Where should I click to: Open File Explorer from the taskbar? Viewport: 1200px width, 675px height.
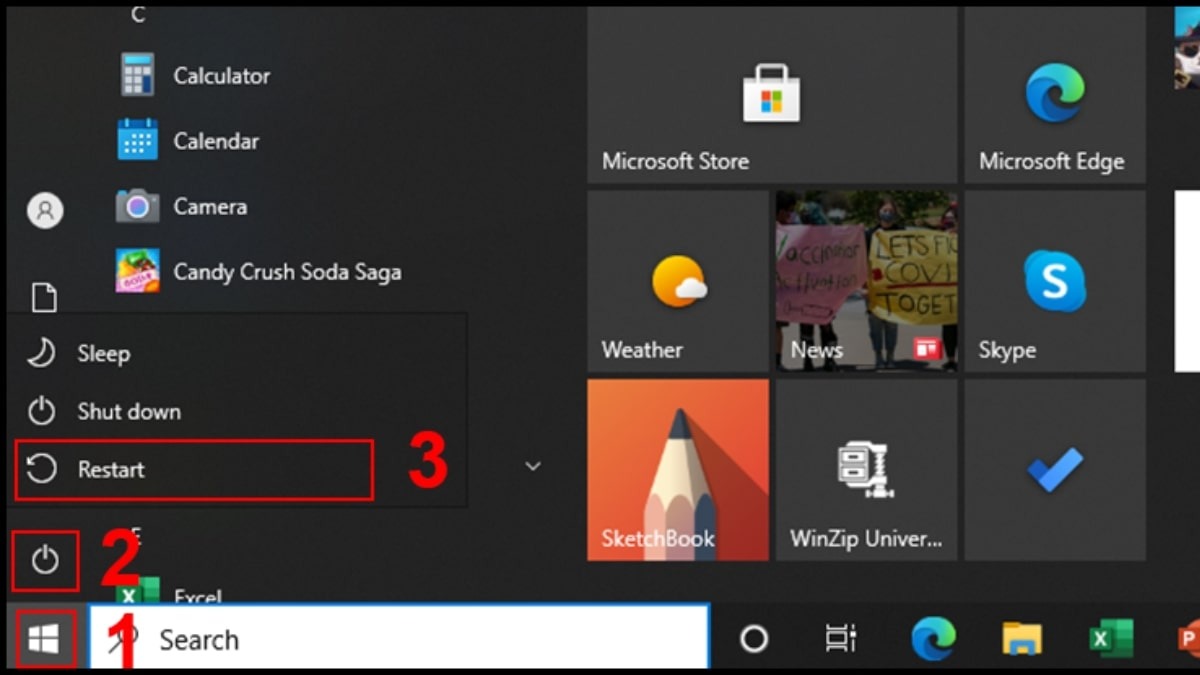pos(1022,638)
